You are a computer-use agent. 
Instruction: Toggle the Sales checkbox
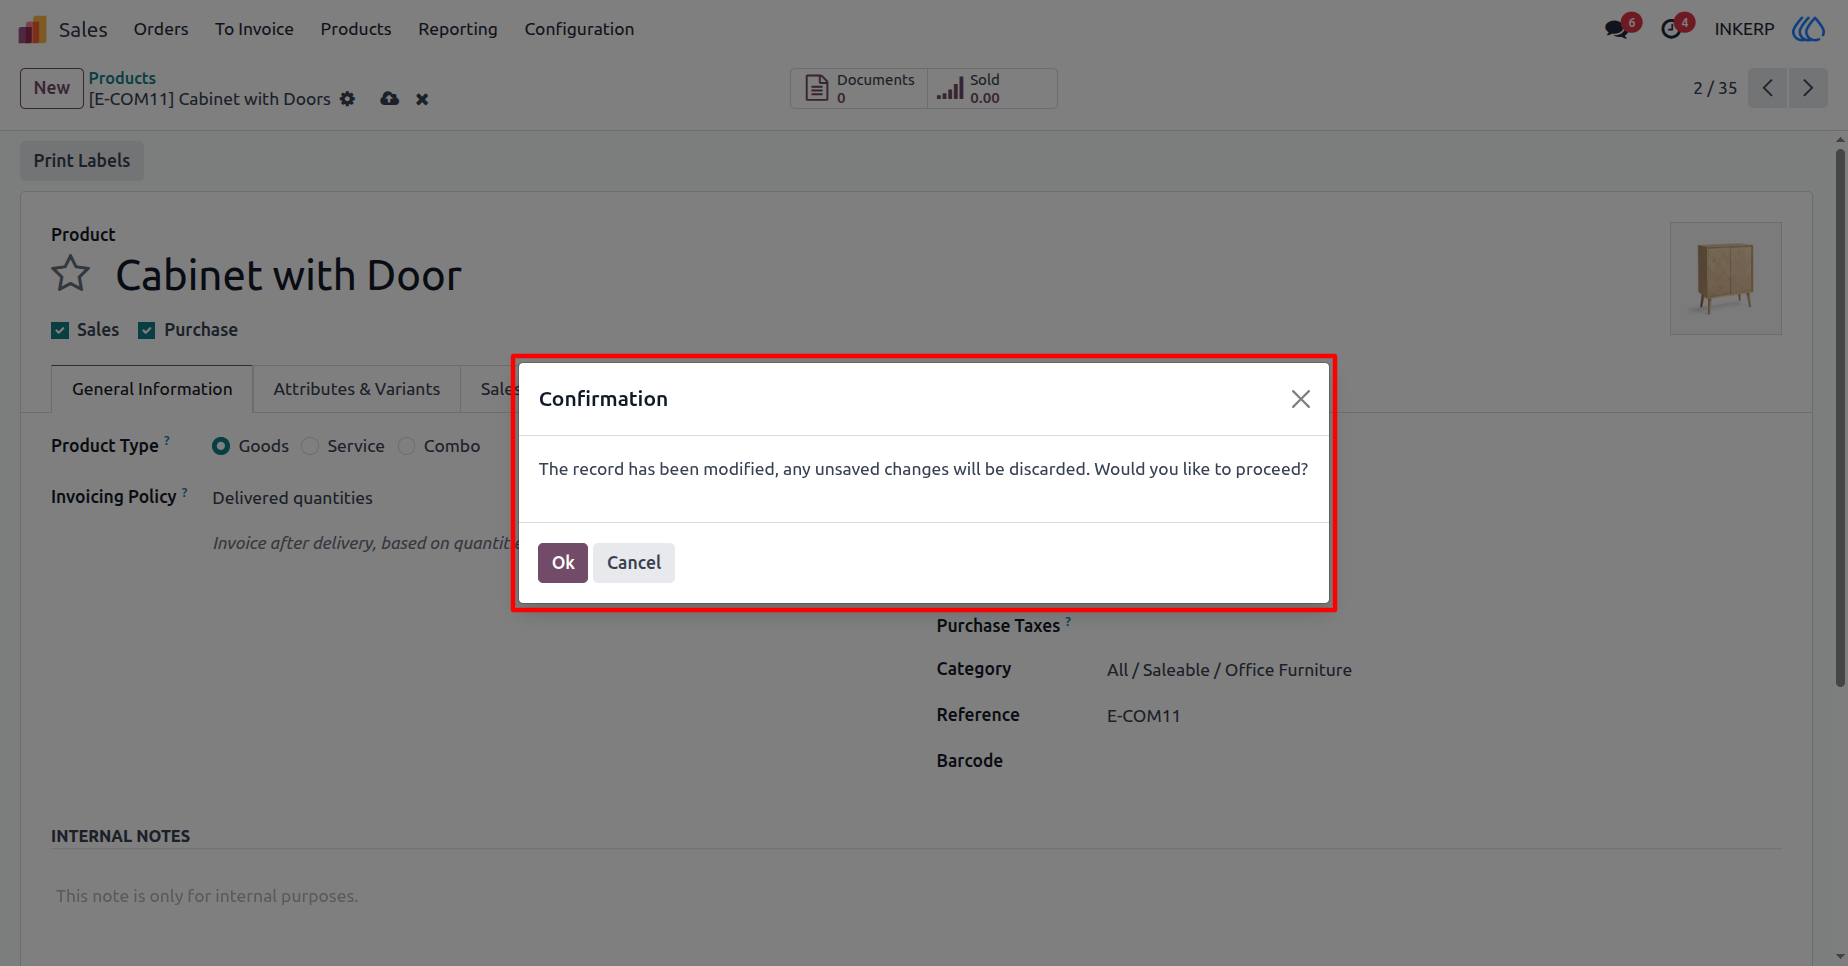click(60, 330)
